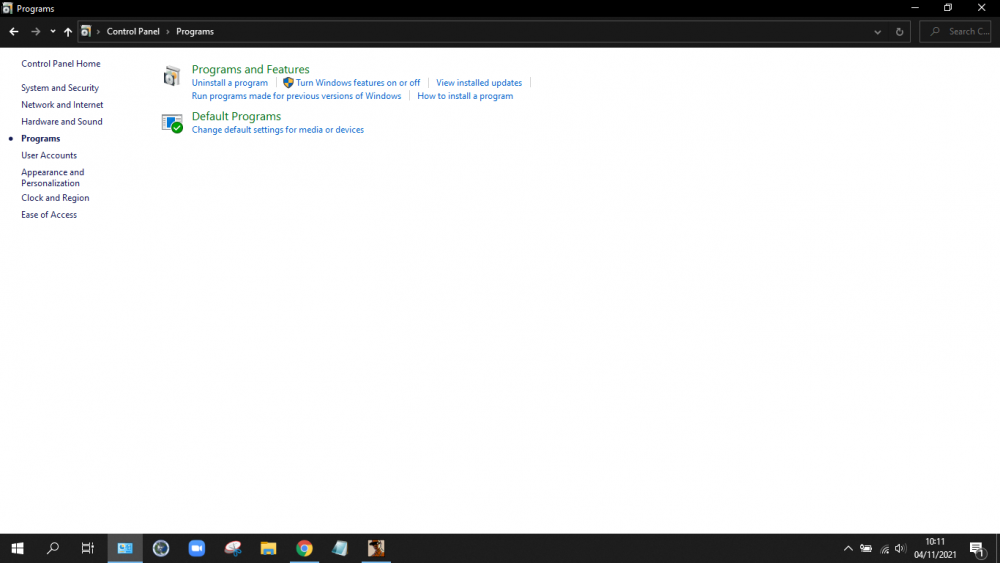Viewport: 1000px width, 563px height.
Task: Go back with the back arrow
Action: [14, 31]
